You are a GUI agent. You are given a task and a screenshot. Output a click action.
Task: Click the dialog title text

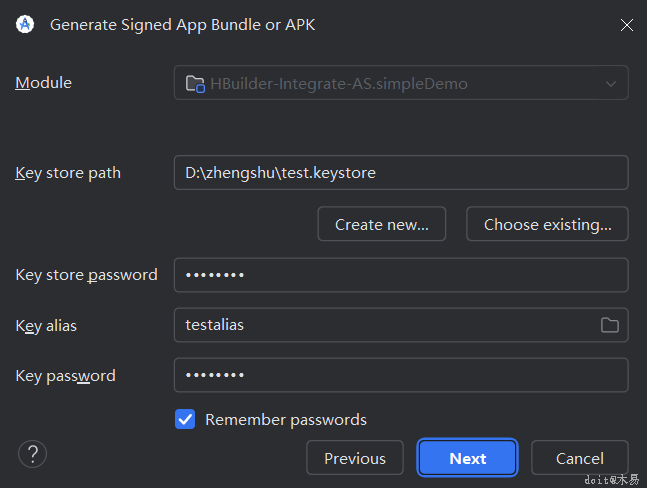pyautogui.click(x=183, y=25)
